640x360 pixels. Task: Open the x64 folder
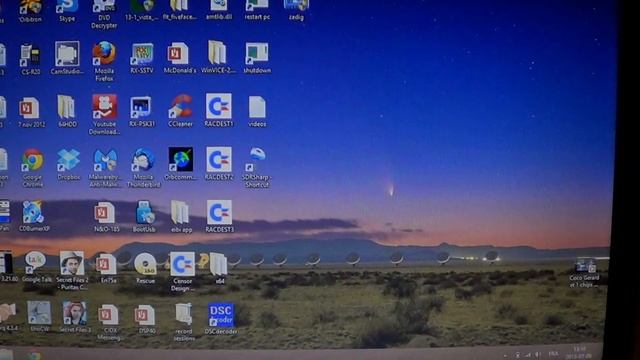tap(219, 268)
